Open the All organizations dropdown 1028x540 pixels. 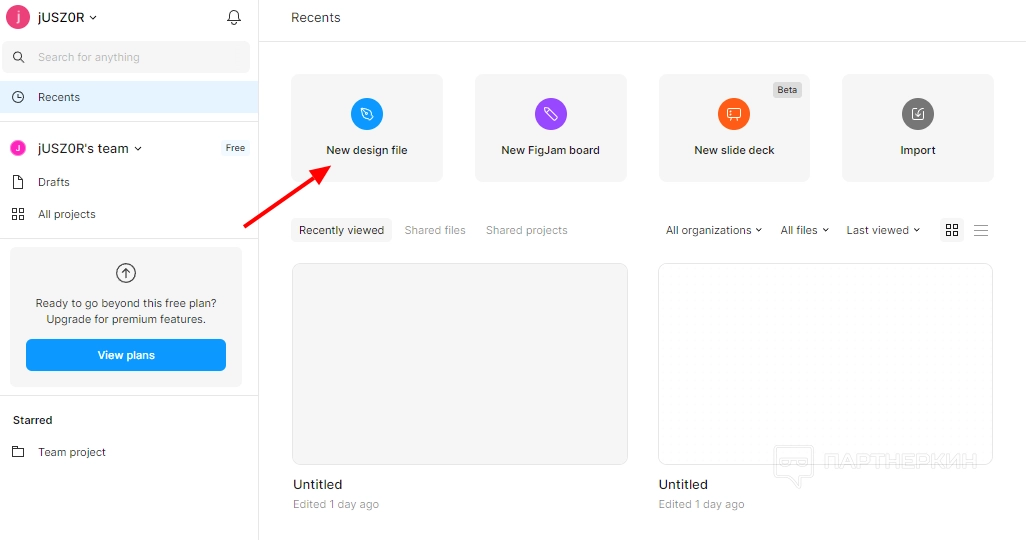tap(714, 230)
